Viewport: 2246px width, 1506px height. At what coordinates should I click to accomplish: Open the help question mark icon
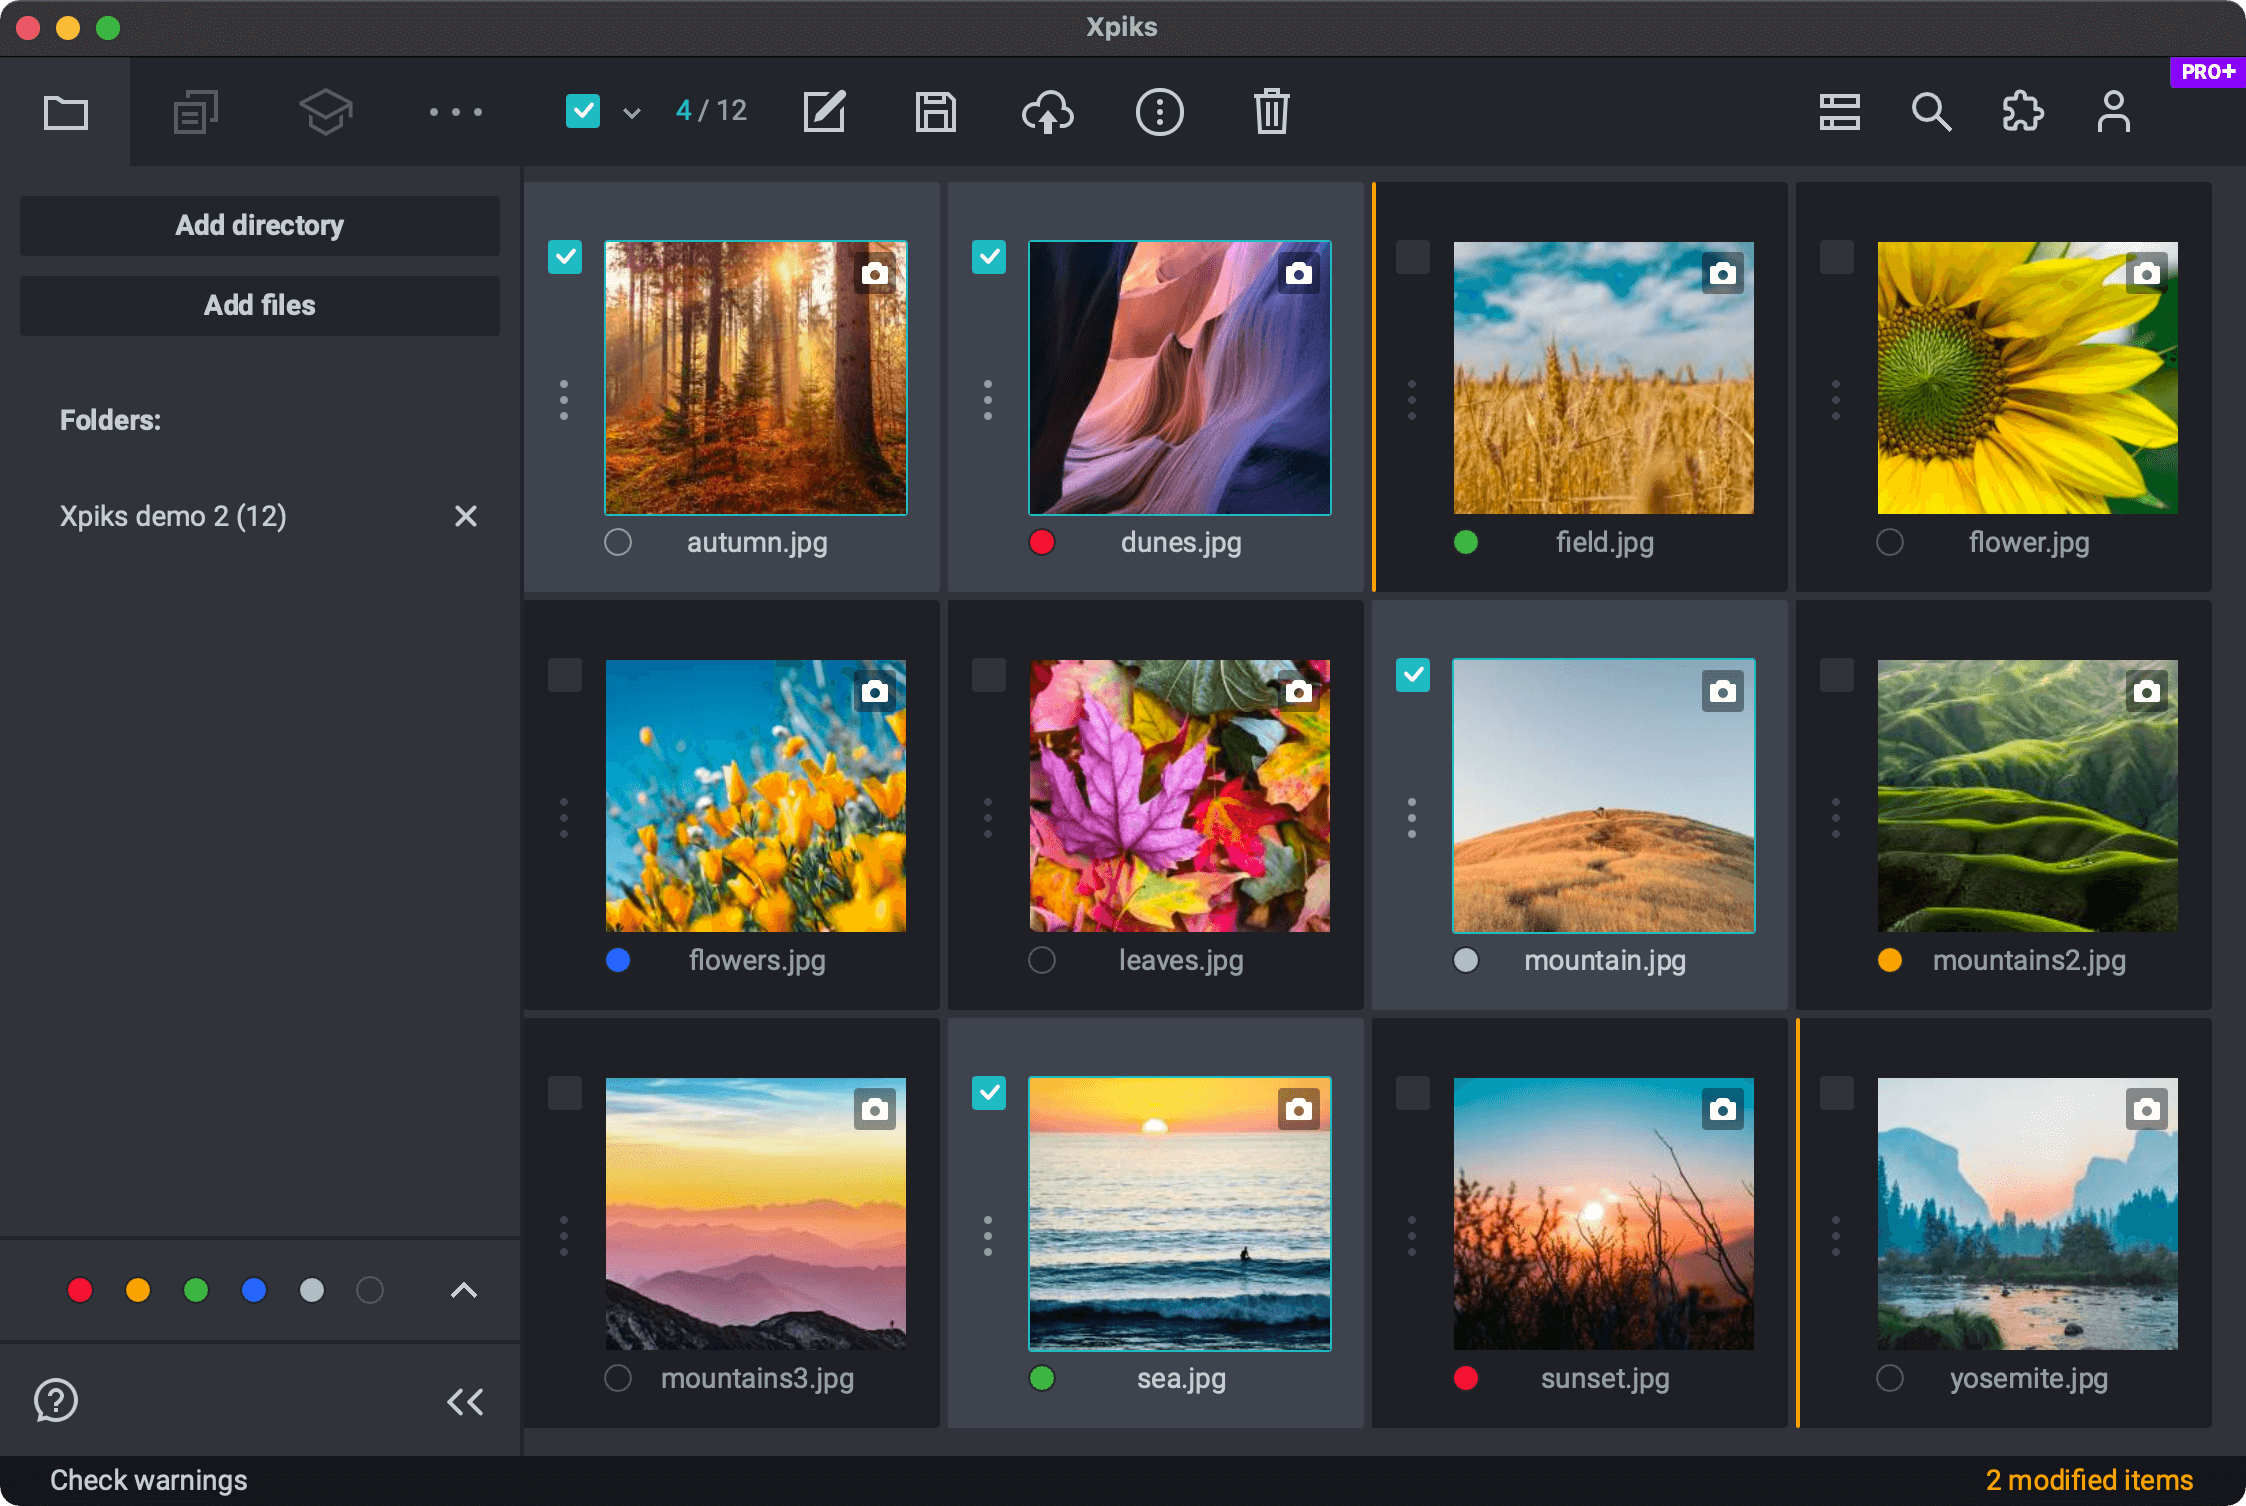point(56,1400)
